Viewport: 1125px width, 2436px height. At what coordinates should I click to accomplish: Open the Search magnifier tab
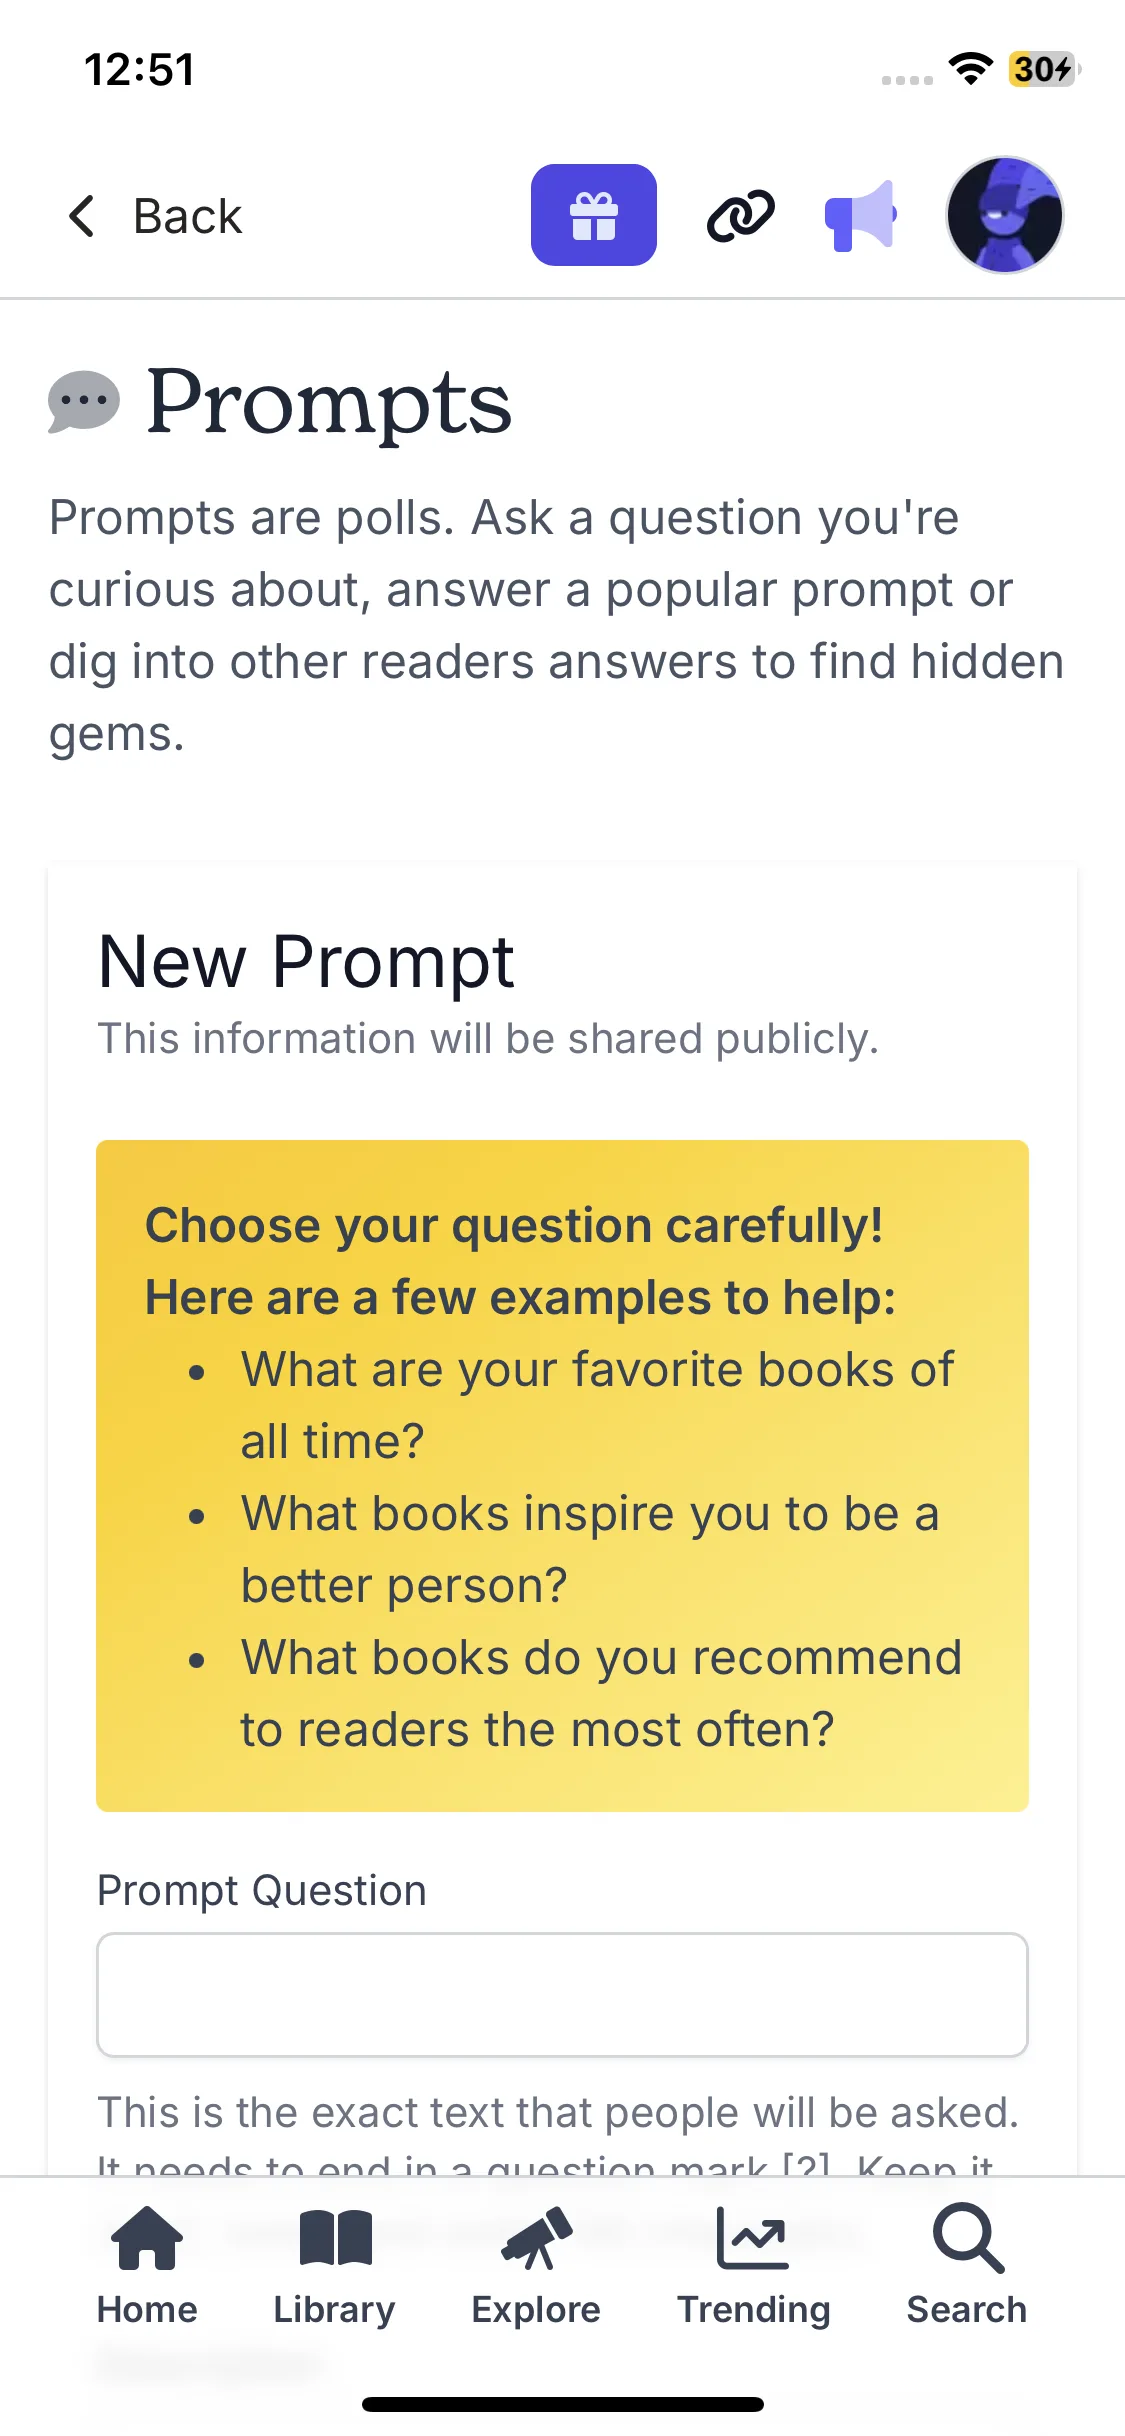click(966, 2266)
